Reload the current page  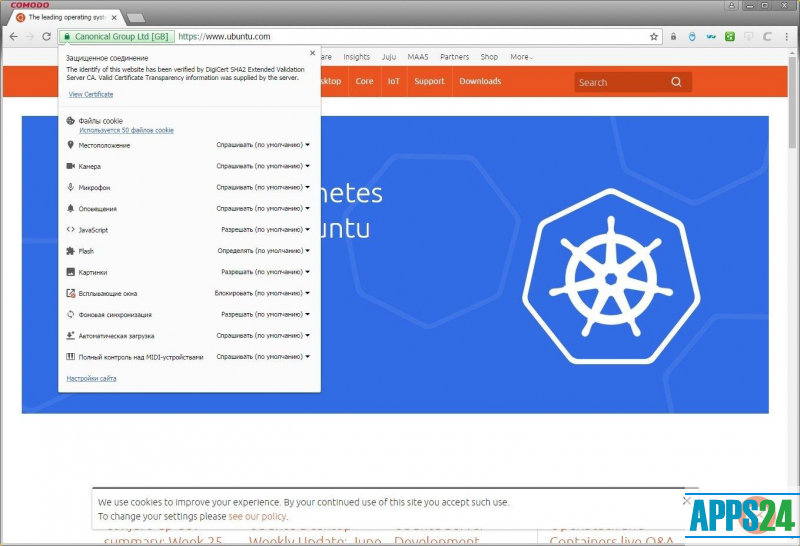pos(46,37)
